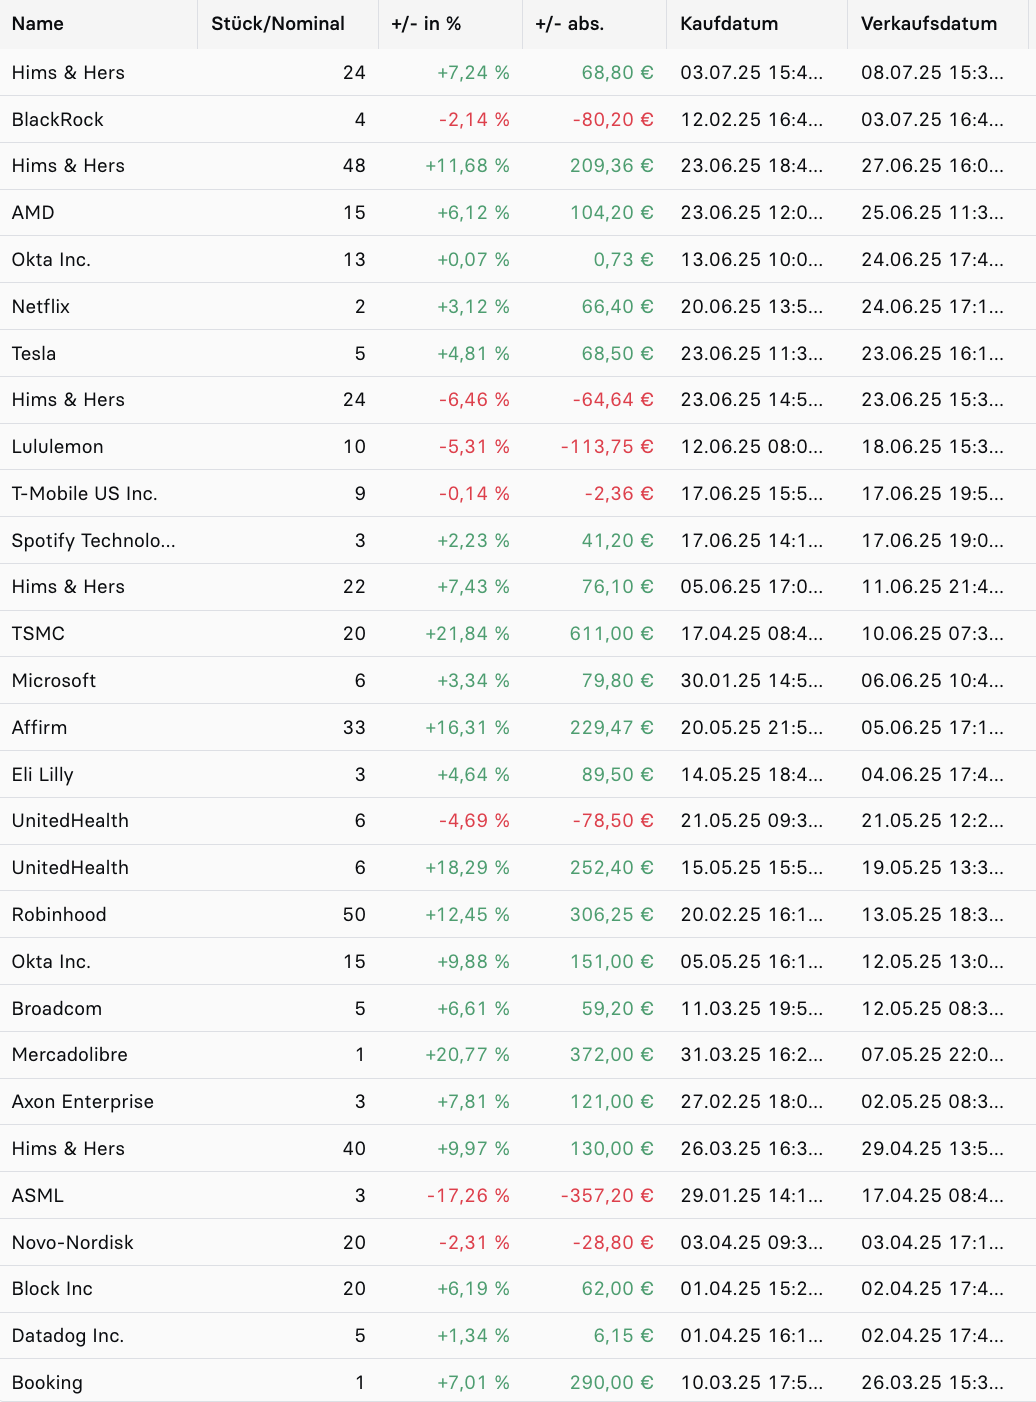Select the Lululemon row name
Image resolution: width=1036 pixels, height=1402 pixels.
pos(58,447)
